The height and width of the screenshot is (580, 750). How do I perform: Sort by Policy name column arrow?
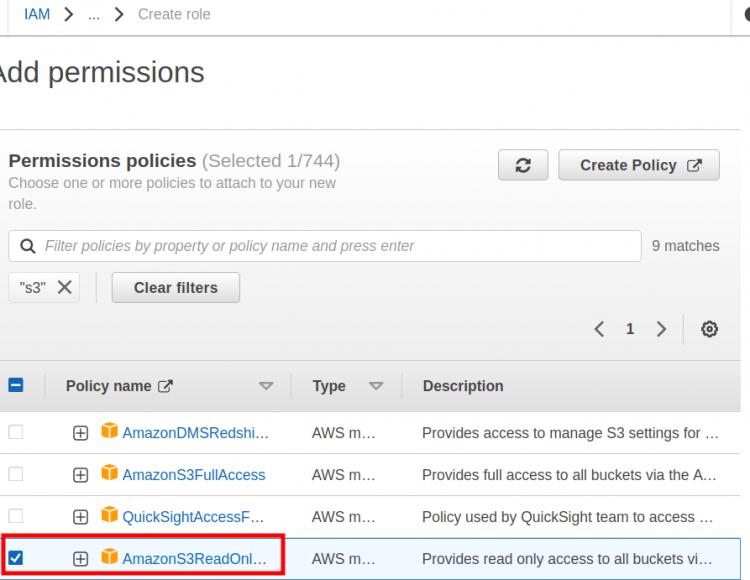coord(266,386)
